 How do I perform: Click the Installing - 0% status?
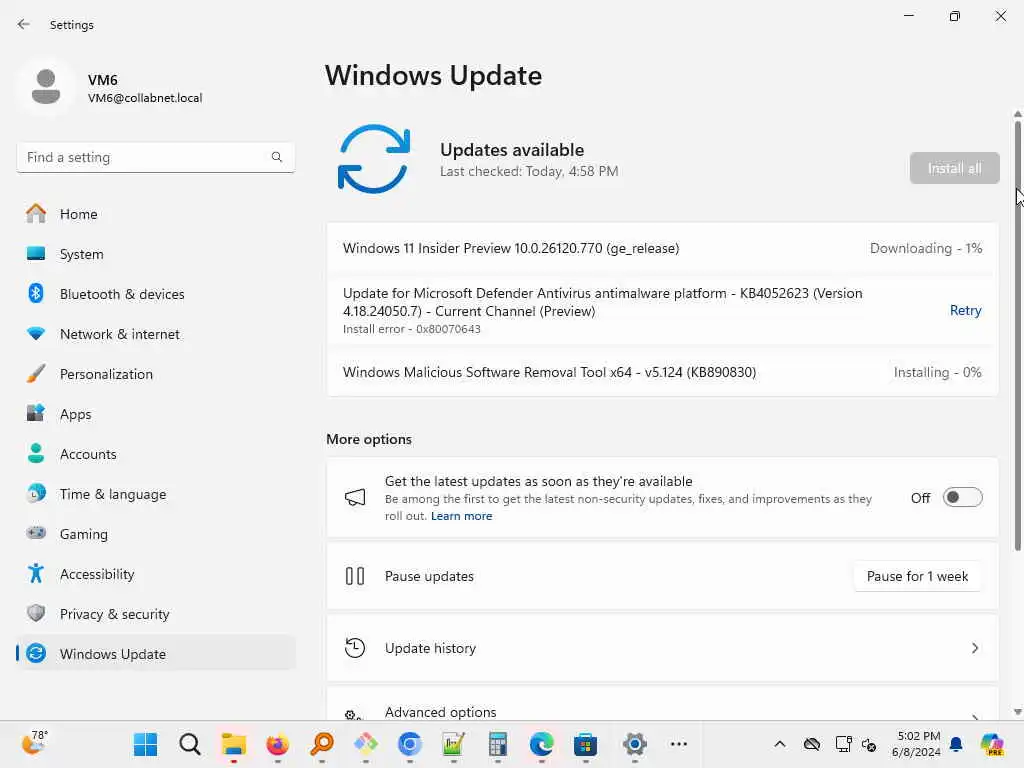coord(937,372)
